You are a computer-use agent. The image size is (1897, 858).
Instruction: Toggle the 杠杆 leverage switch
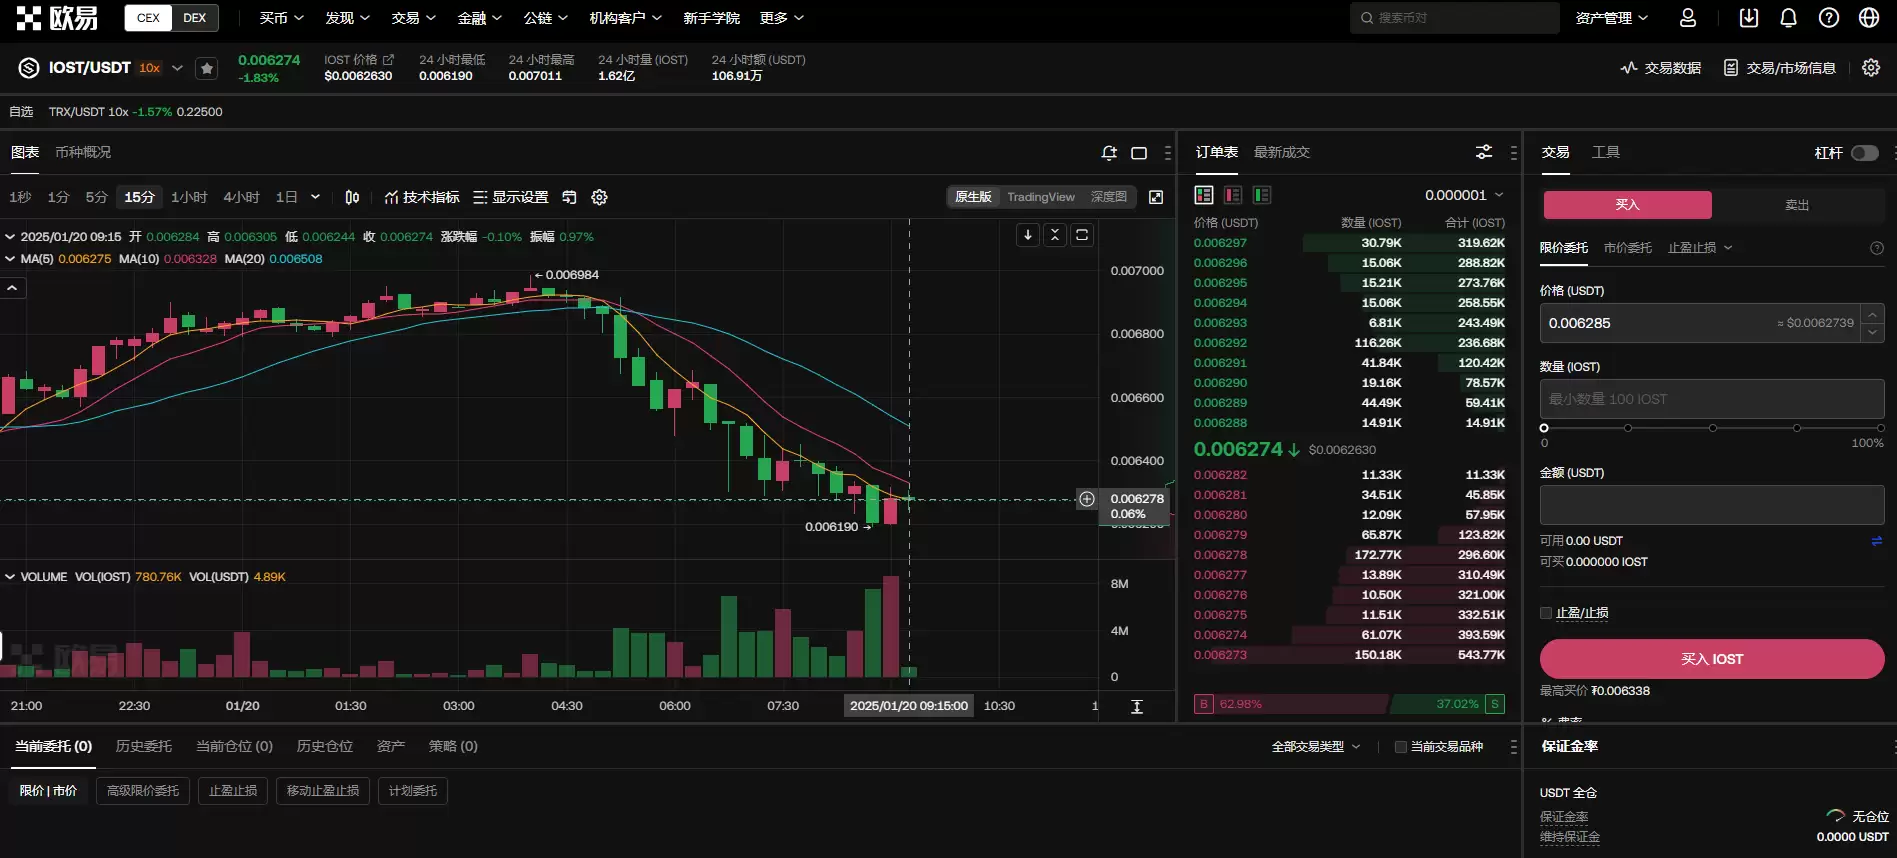click(1864, 153)
